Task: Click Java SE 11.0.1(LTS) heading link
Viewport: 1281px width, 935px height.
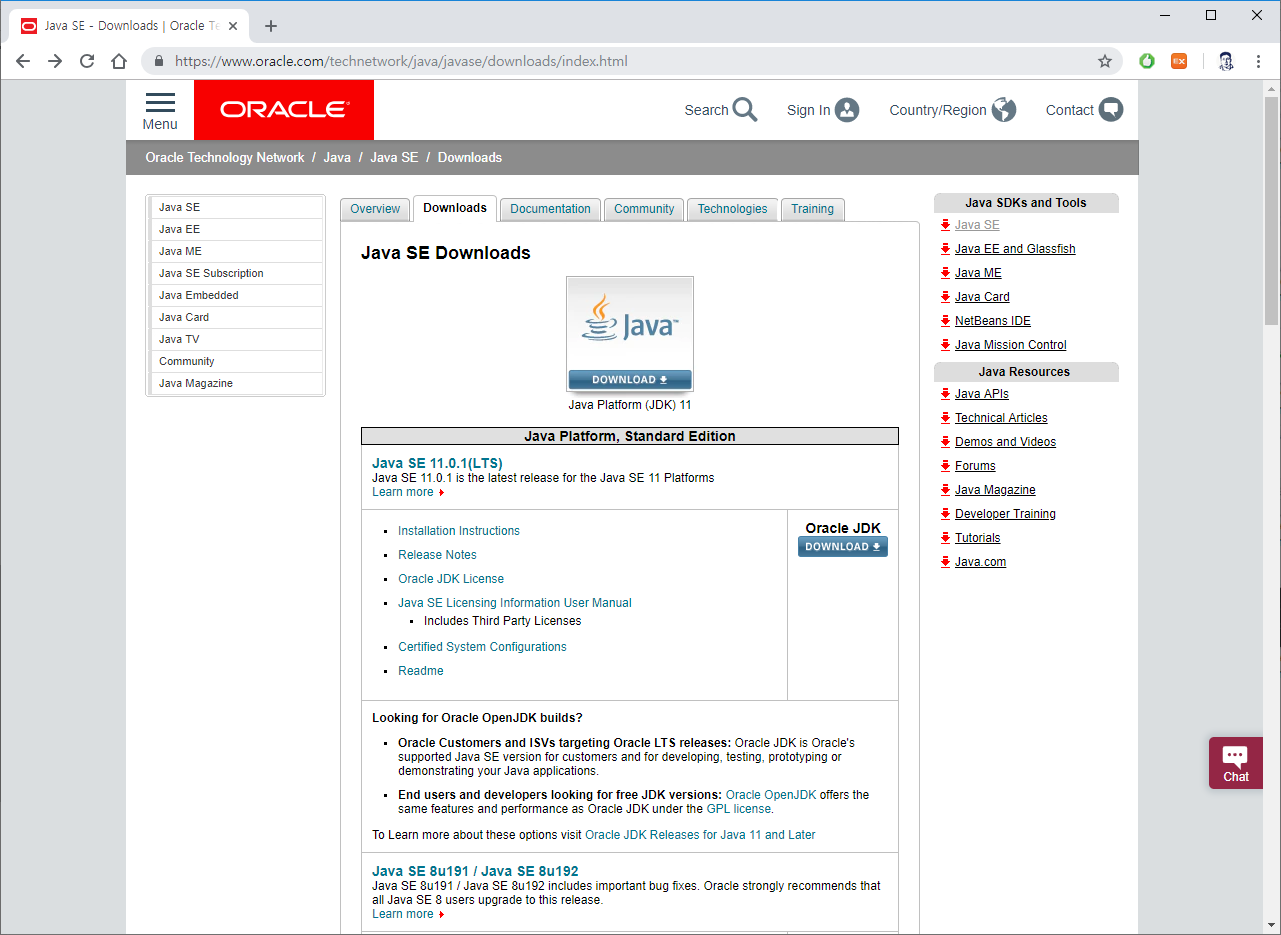Action: point(437,463)
